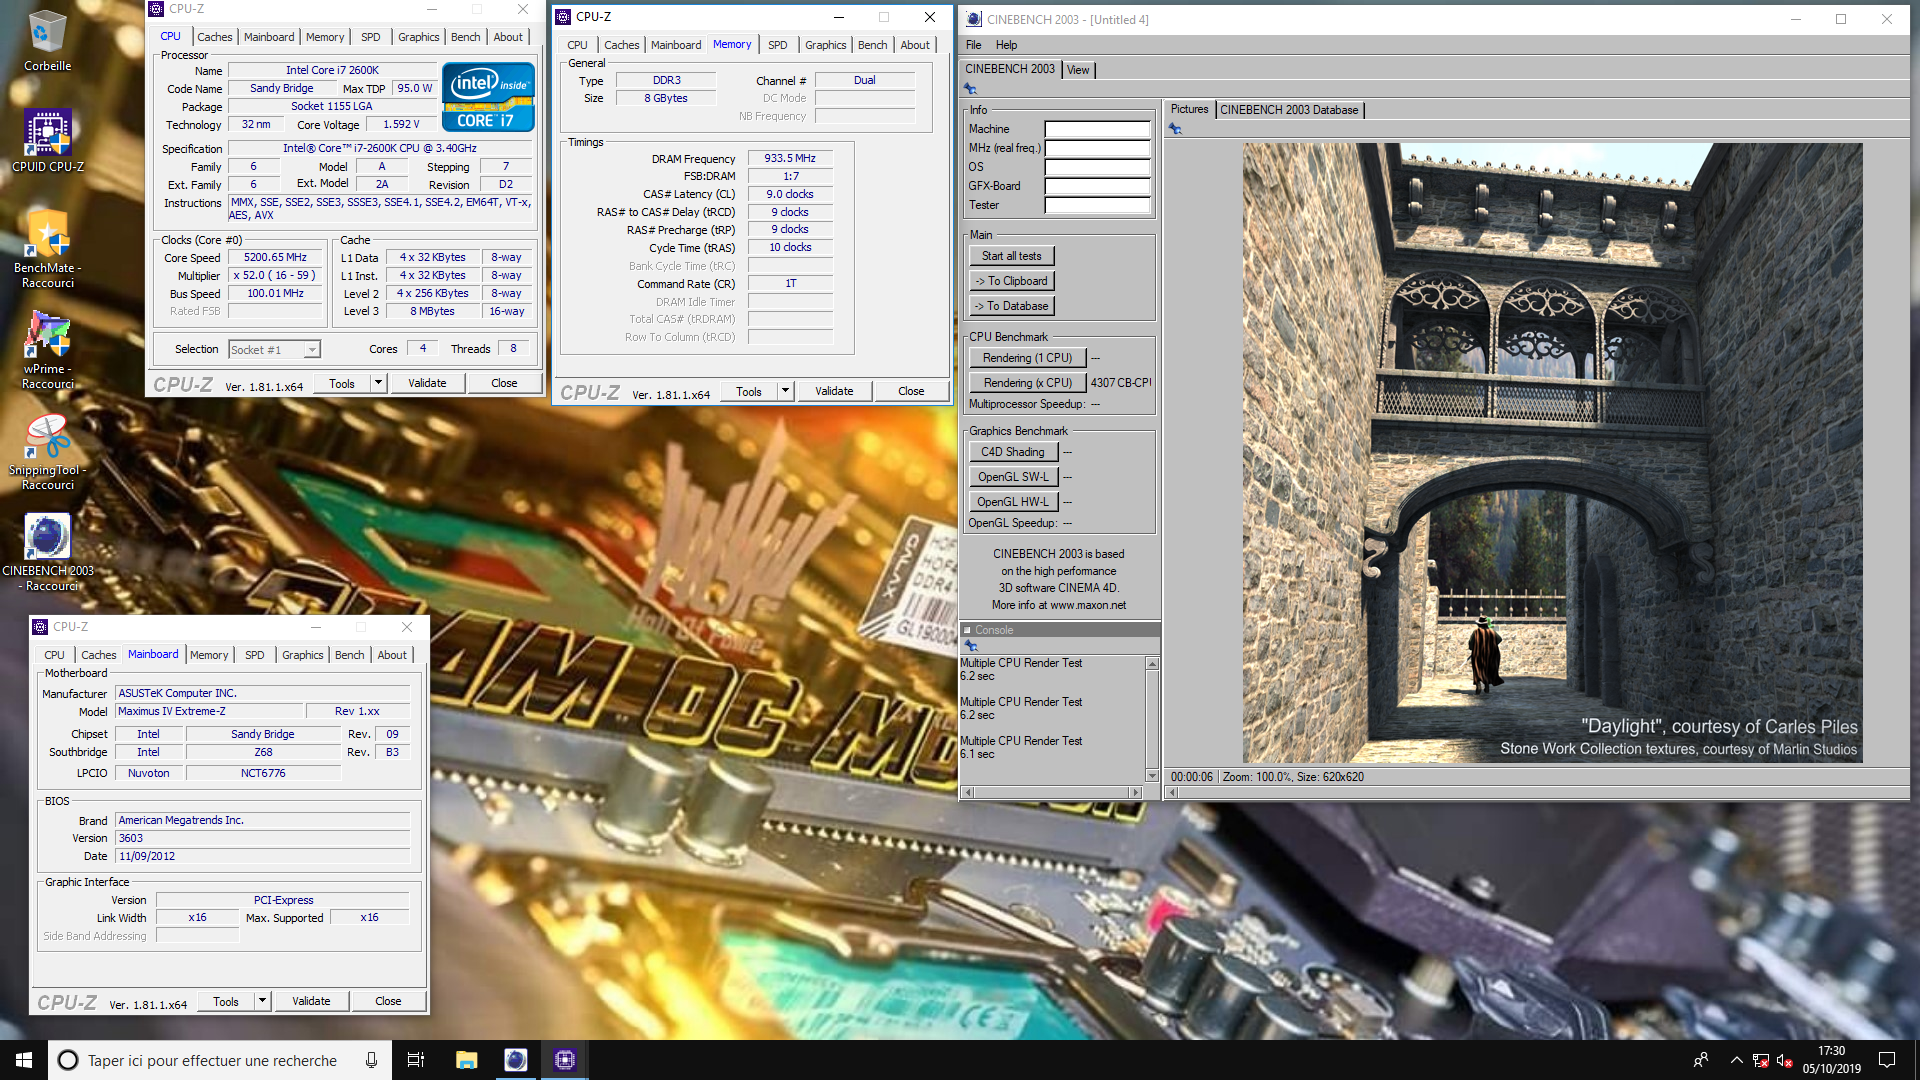Click pin icon under Pictures tab
This screenshot has width=1920, height=1080.
tap(1175, 129)
